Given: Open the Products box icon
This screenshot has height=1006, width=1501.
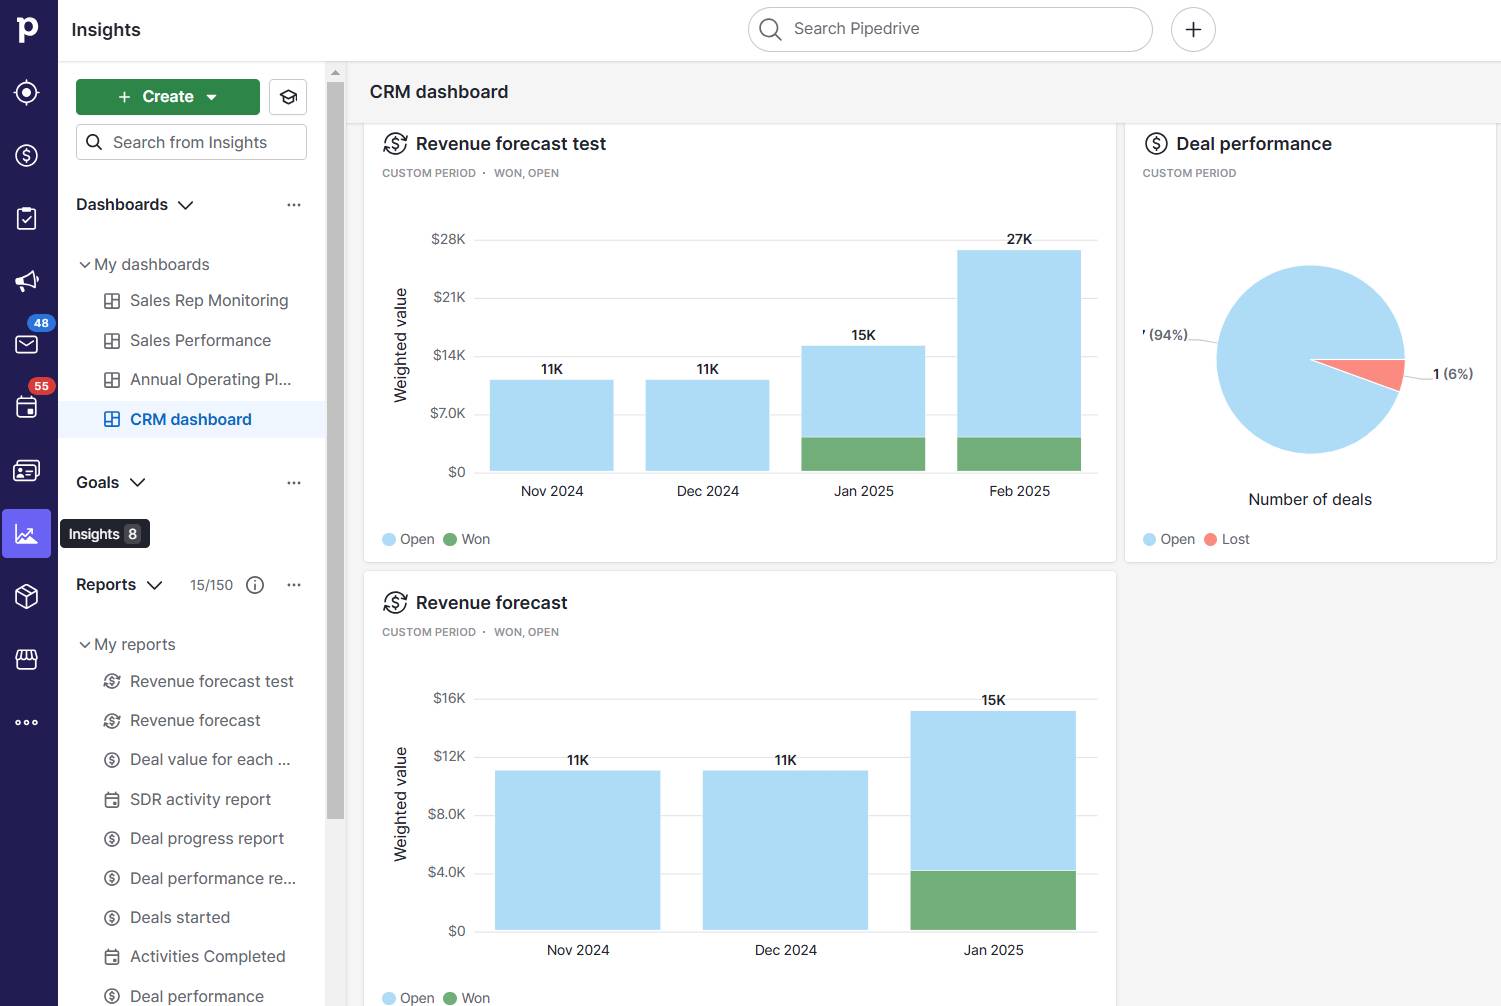Looking at the screenshot, I should [27, 596].
